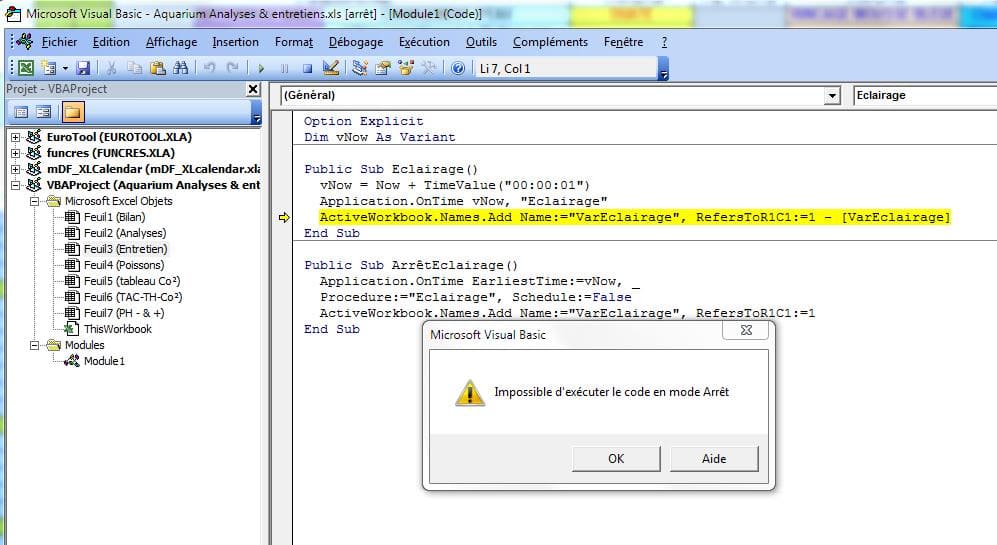Select Feuil3 (Entretien) sheet object

(x=125, y=249)
